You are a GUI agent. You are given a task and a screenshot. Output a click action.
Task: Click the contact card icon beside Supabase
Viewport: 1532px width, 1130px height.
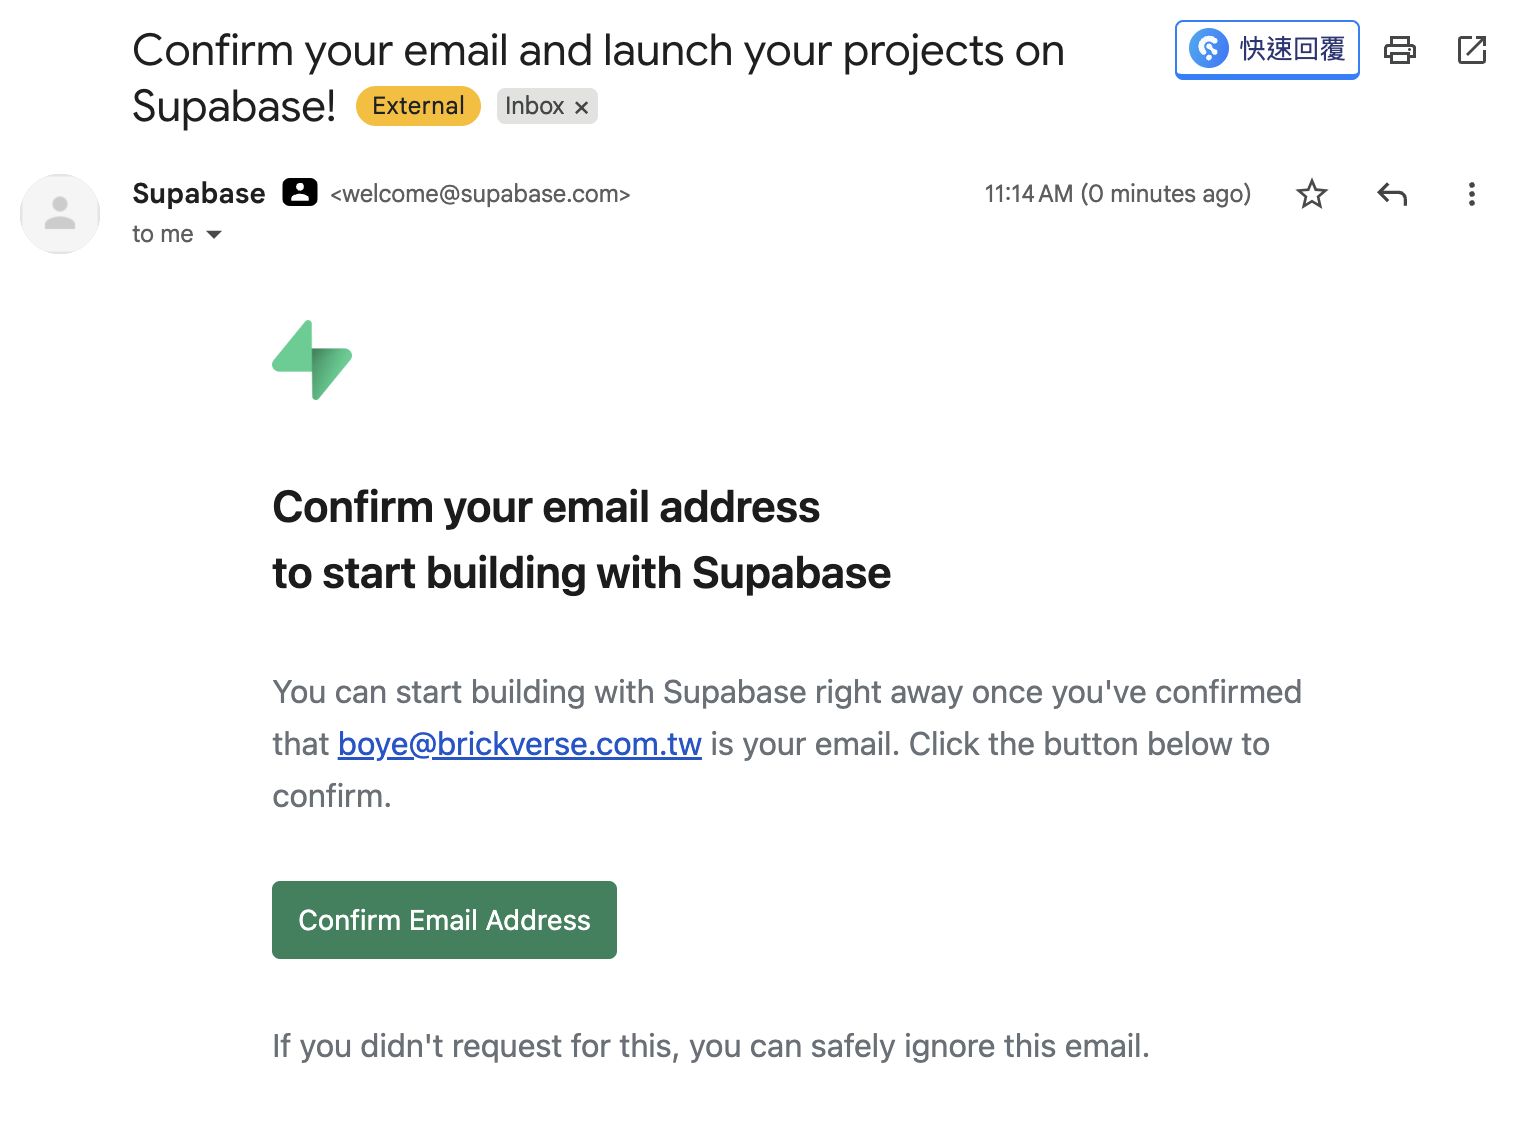pyautogui.click(x=299, y=192)
